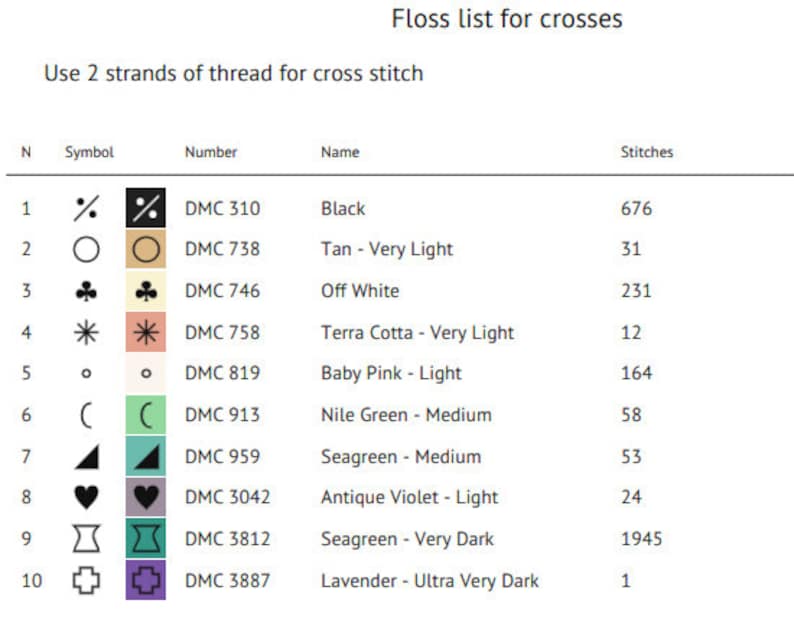
Task: Select the black triangle symbol in row 7
Action: 87,457
